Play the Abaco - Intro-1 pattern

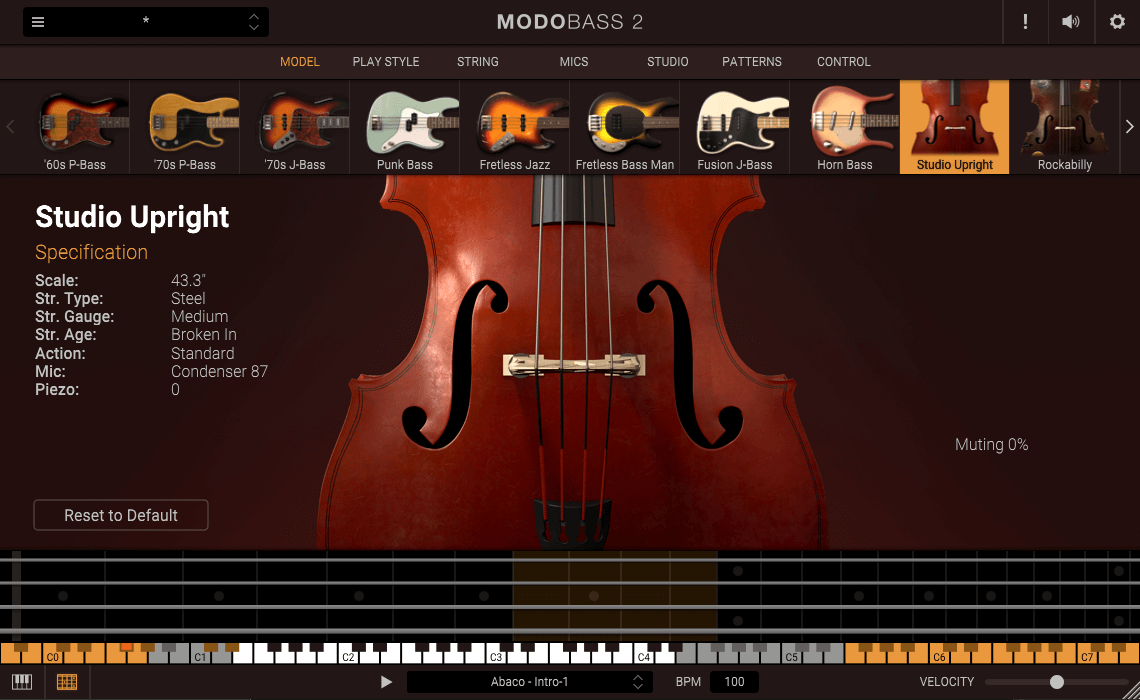pyautogui.click(x=386, y=682)
